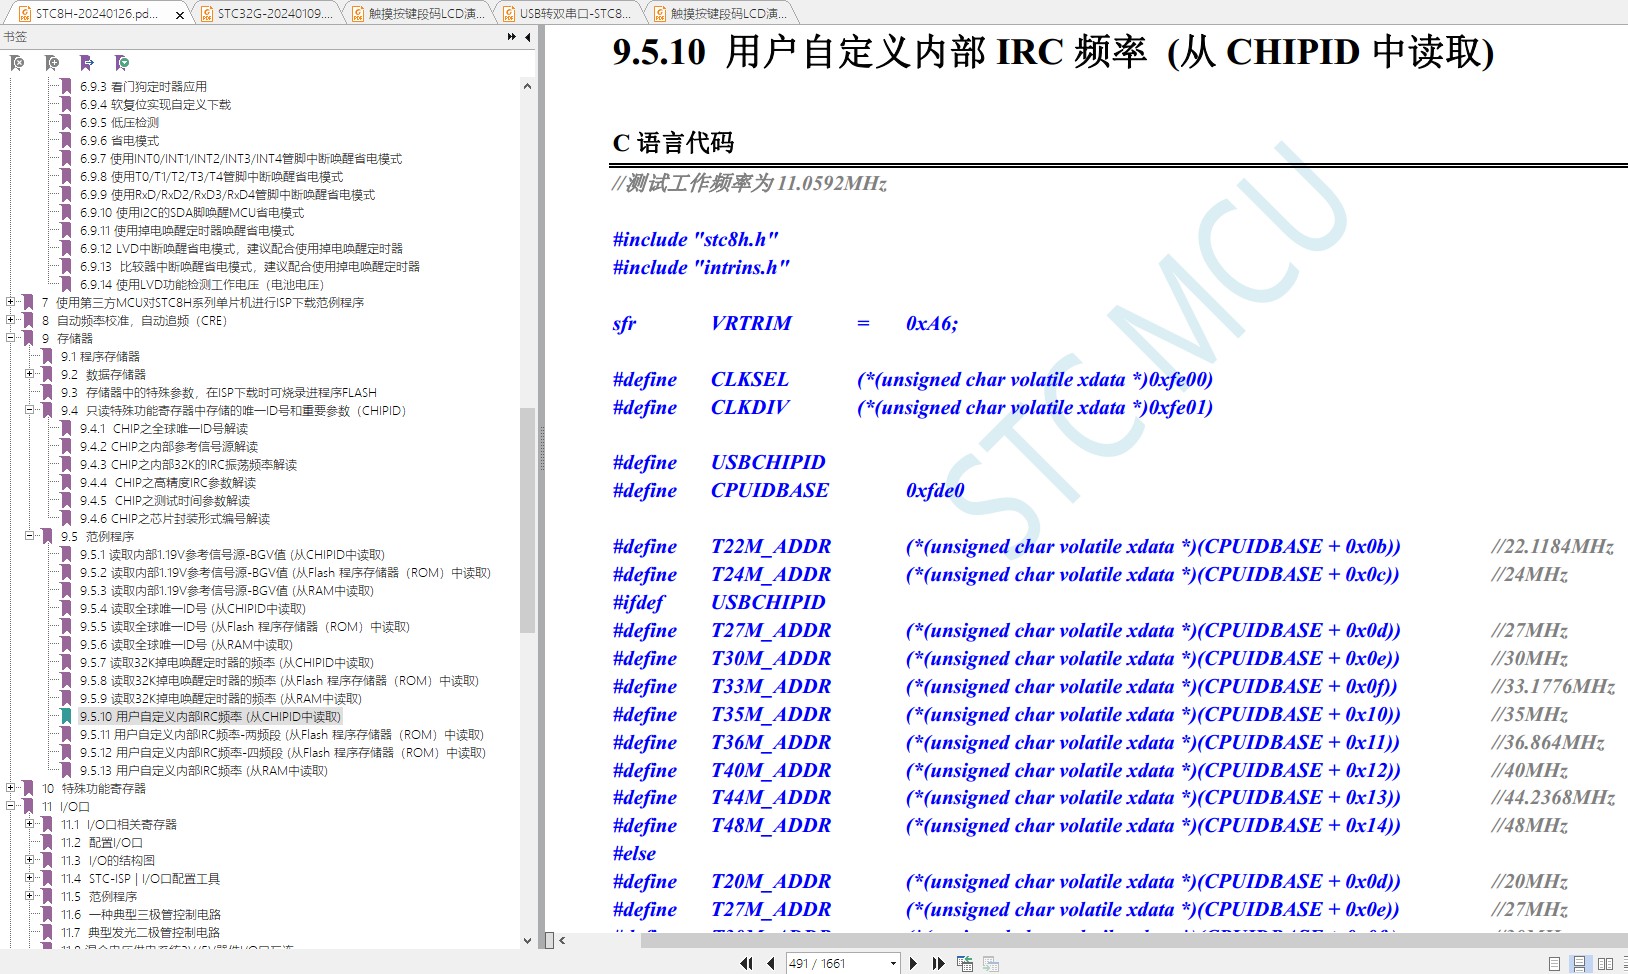Click bookmarks panel scroll-up arrow
Screen dimensions: 1628x974
point(527,86)
